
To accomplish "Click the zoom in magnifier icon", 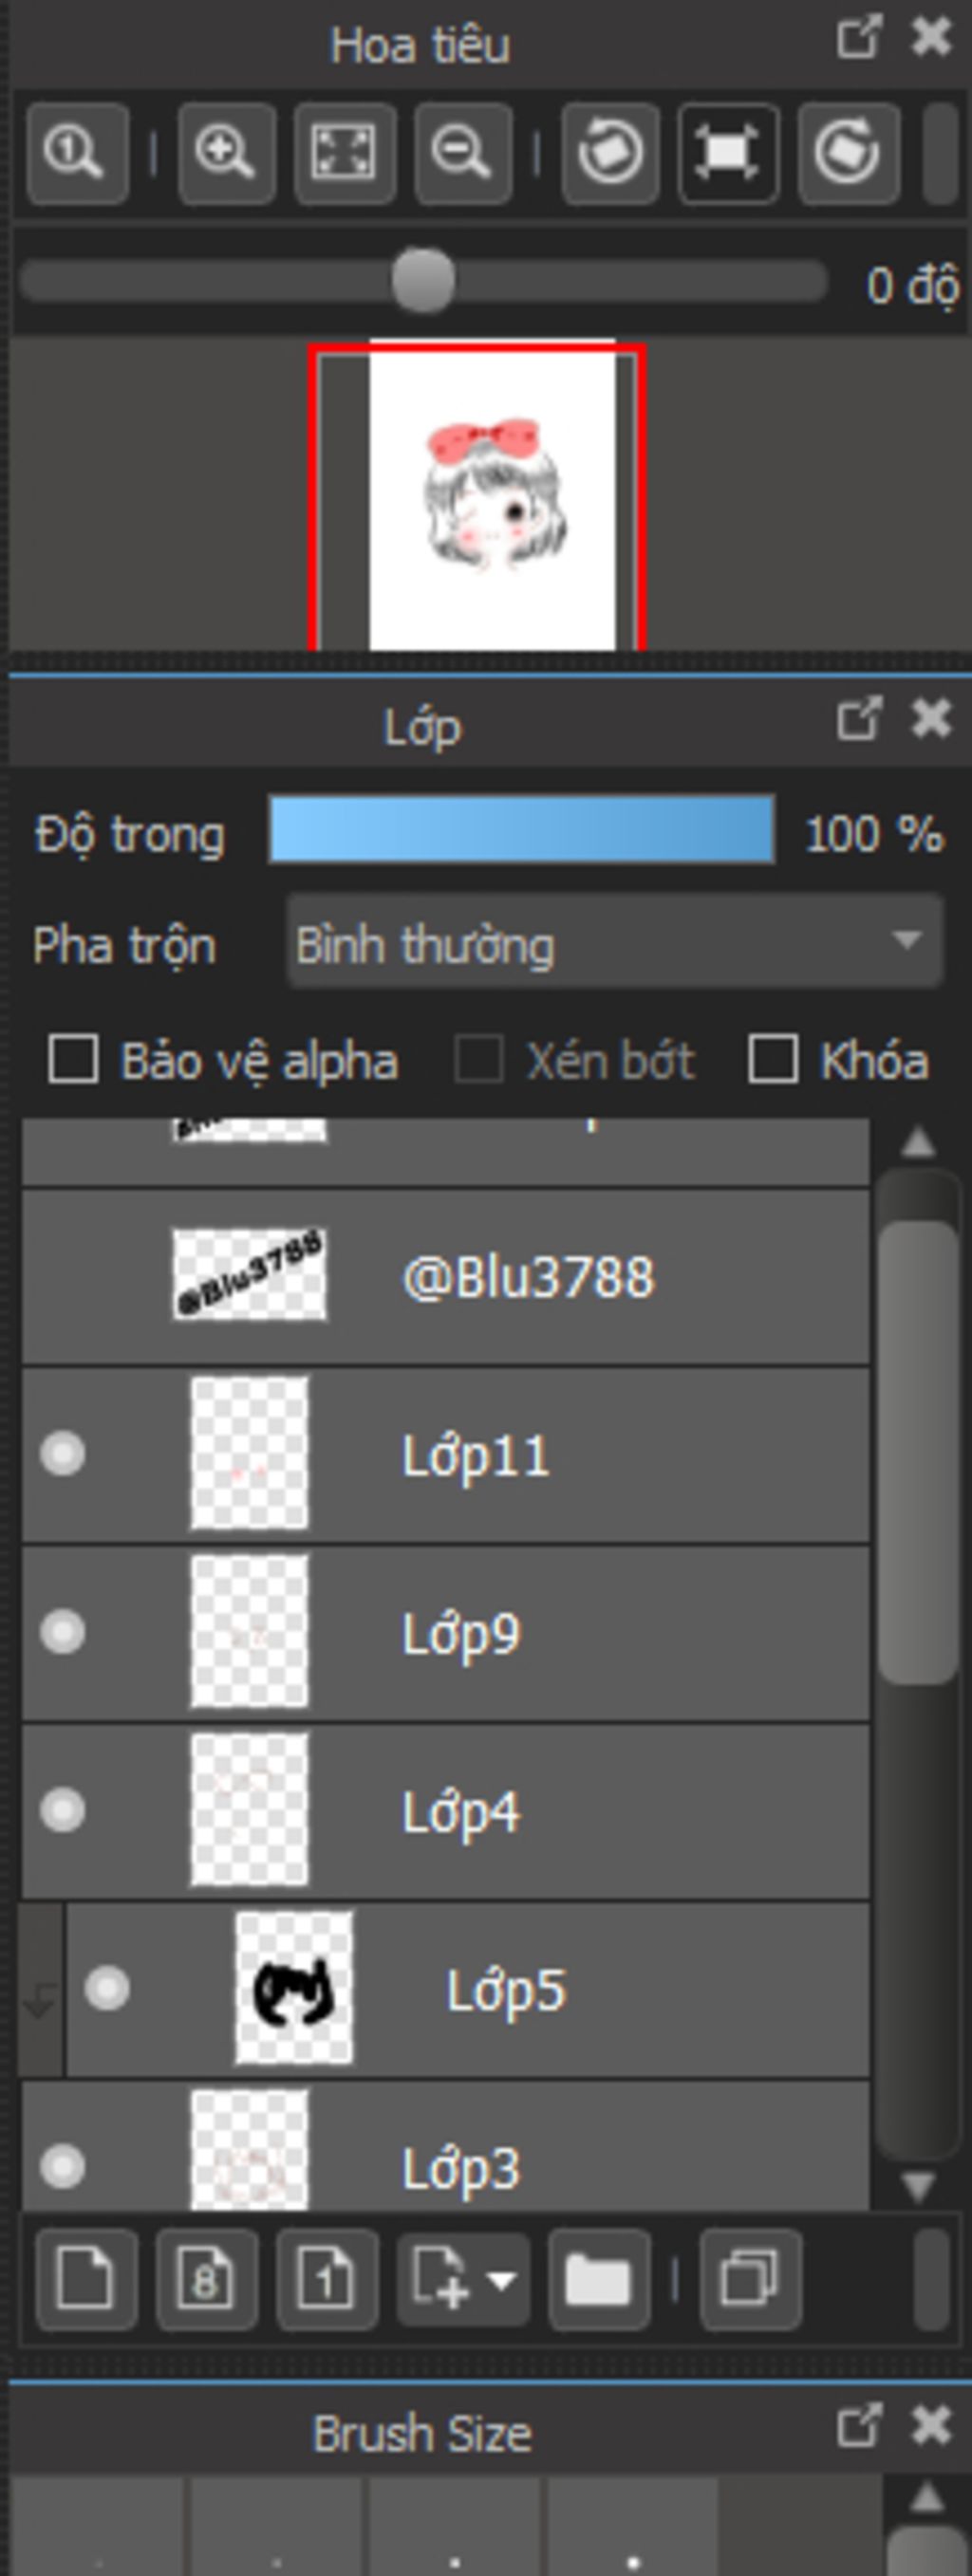I will (x=226, y=153).
